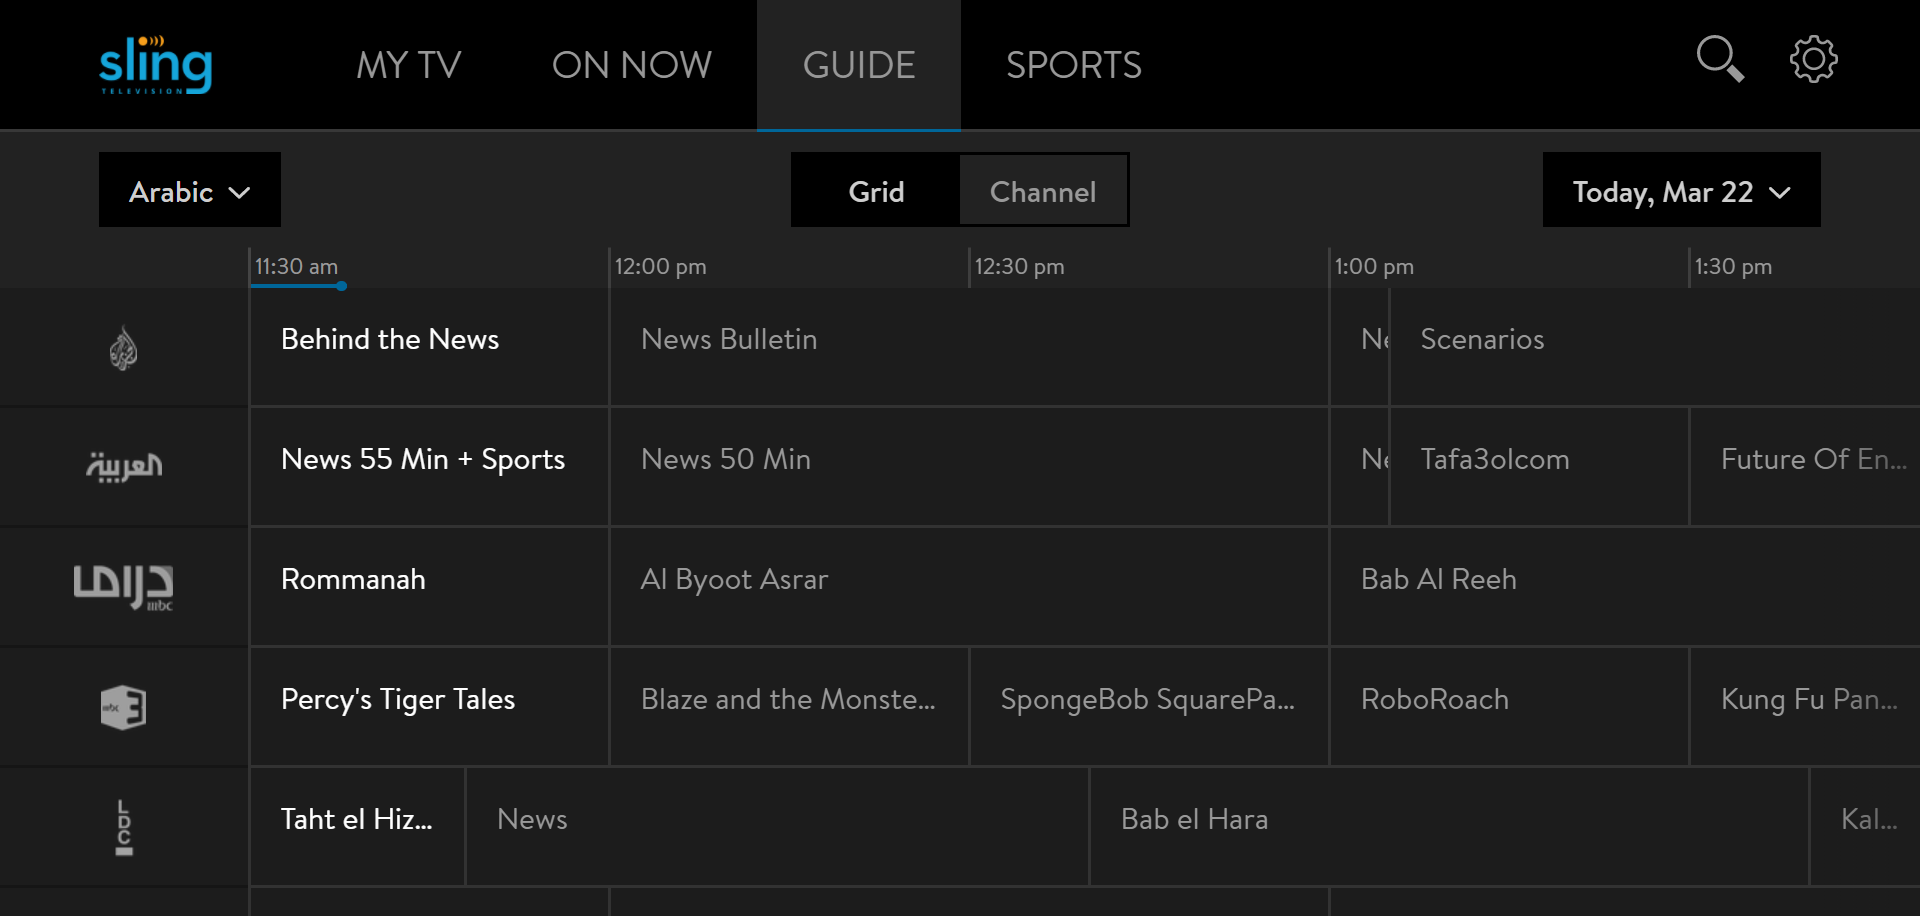
Task: Select News Bulletin program
Action: pyautogui.click(x=969, y=347)
